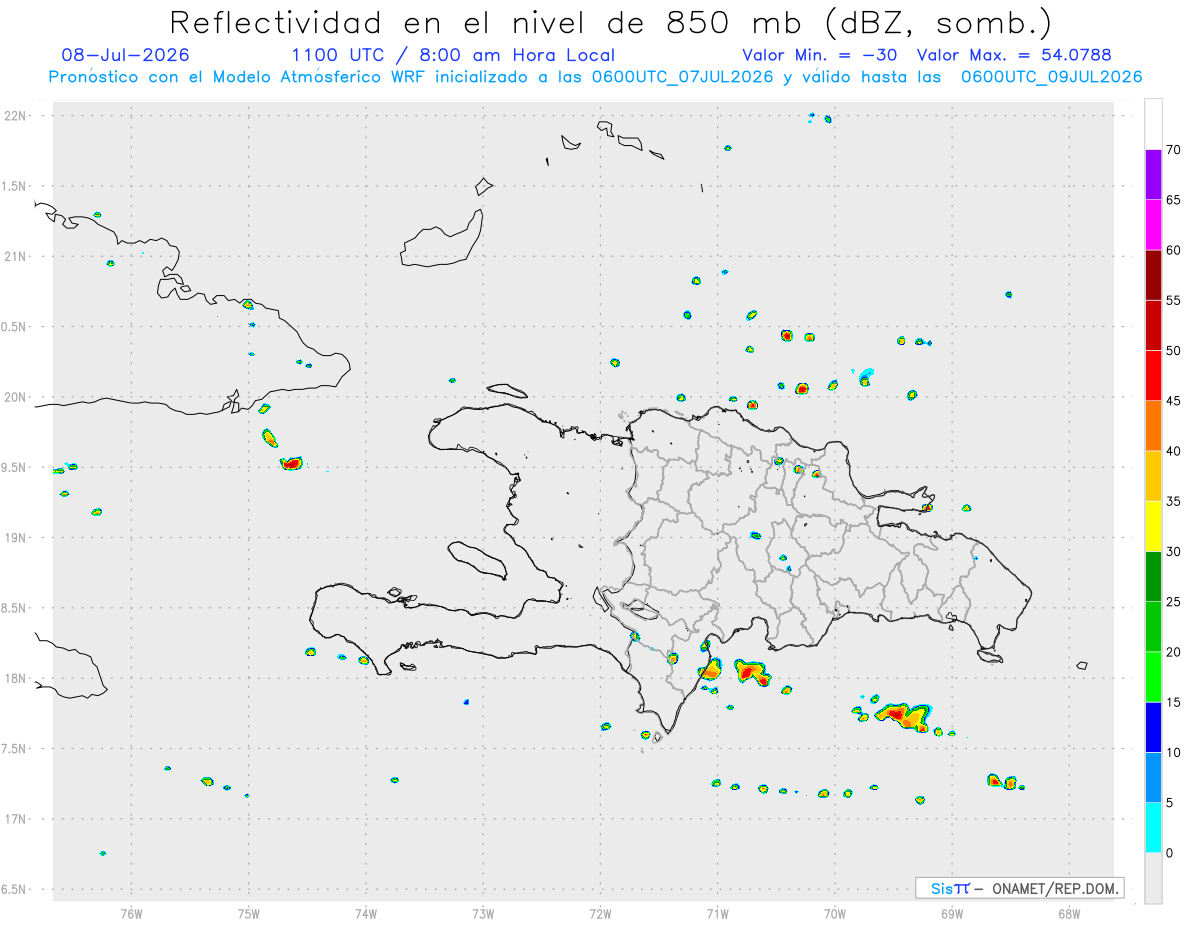Click the colorbar value '30'
This screenshot has height=927, width=1200.
(1174, 552)
